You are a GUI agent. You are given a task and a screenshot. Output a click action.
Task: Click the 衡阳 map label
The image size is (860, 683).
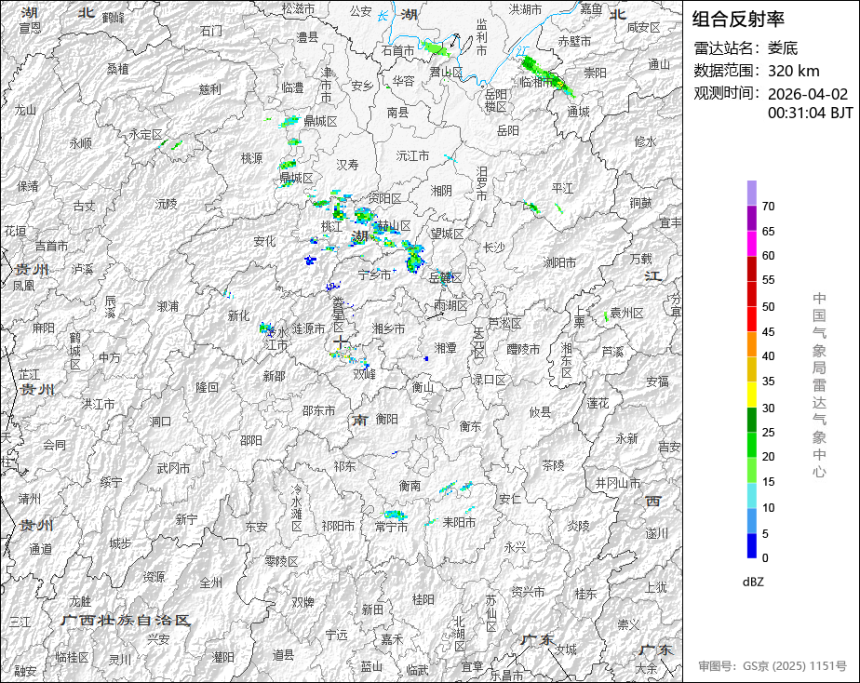pyautogui.click(x=387, y=419)
